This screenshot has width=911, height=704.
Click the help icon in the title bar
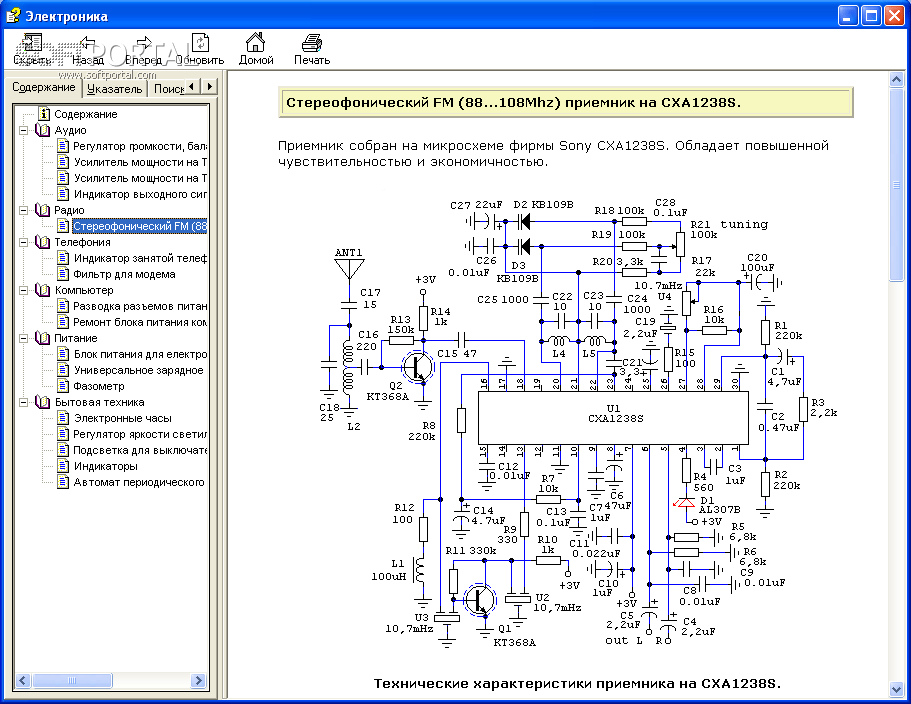[x=13, y=16]
